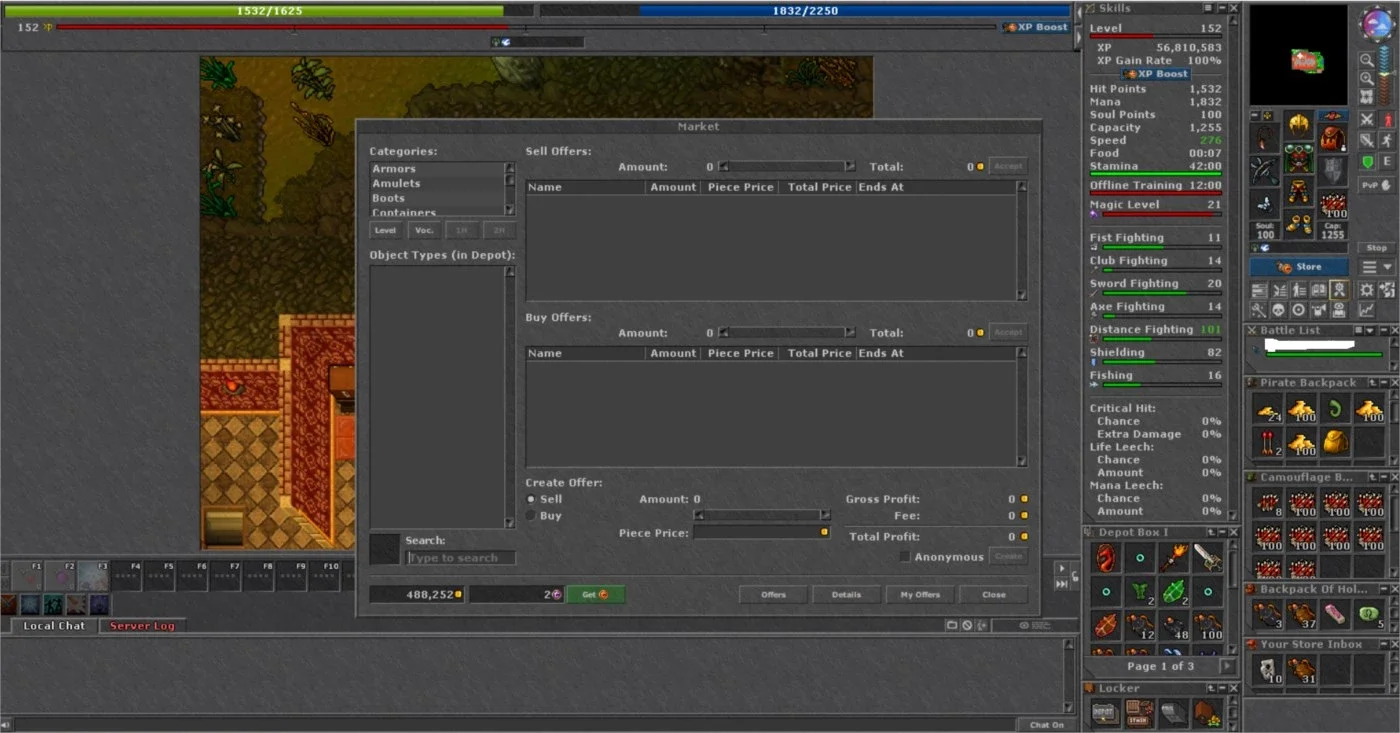Collapse the Your Store Inbox panel
The image size is (1400, 733).
pyautogui.click(x=1382, y=644)
